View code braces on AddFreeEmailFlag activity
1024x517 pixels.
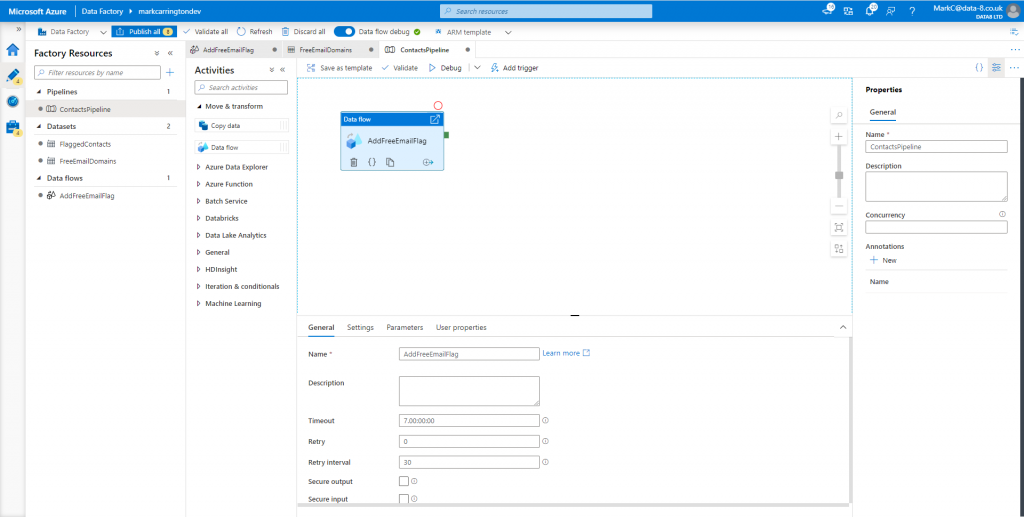372,162
